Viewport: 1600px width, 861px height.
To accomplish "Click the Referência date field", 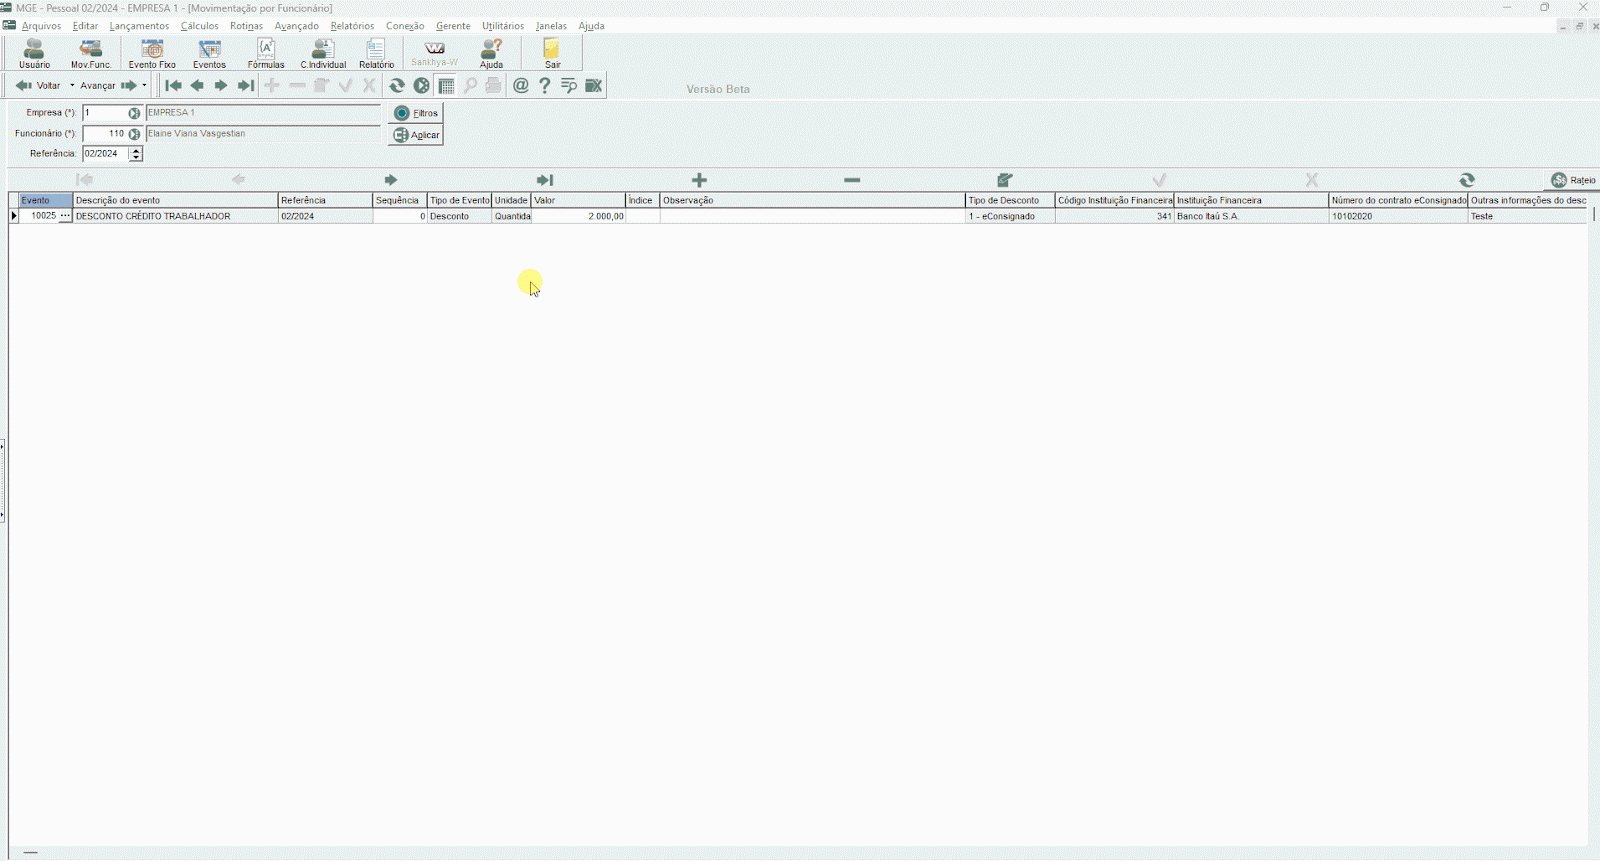I will click(x=106, y=154).
